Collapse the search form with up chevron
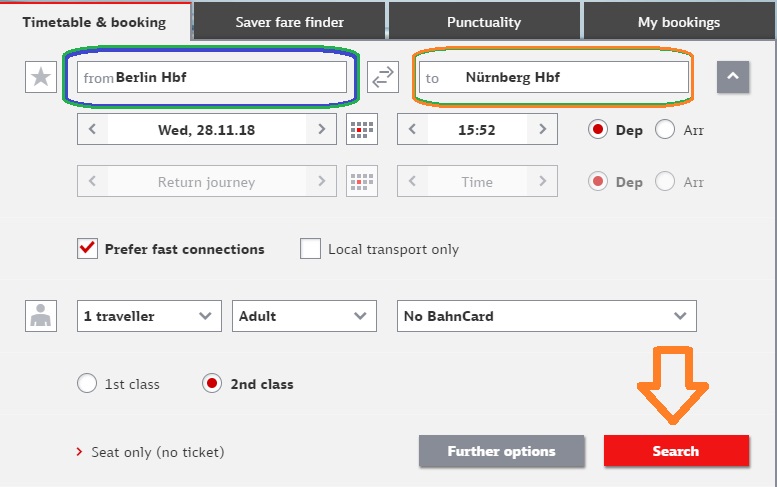Image resolution: width=777 pixels, height=487 pixels. (x=733, y=77)
